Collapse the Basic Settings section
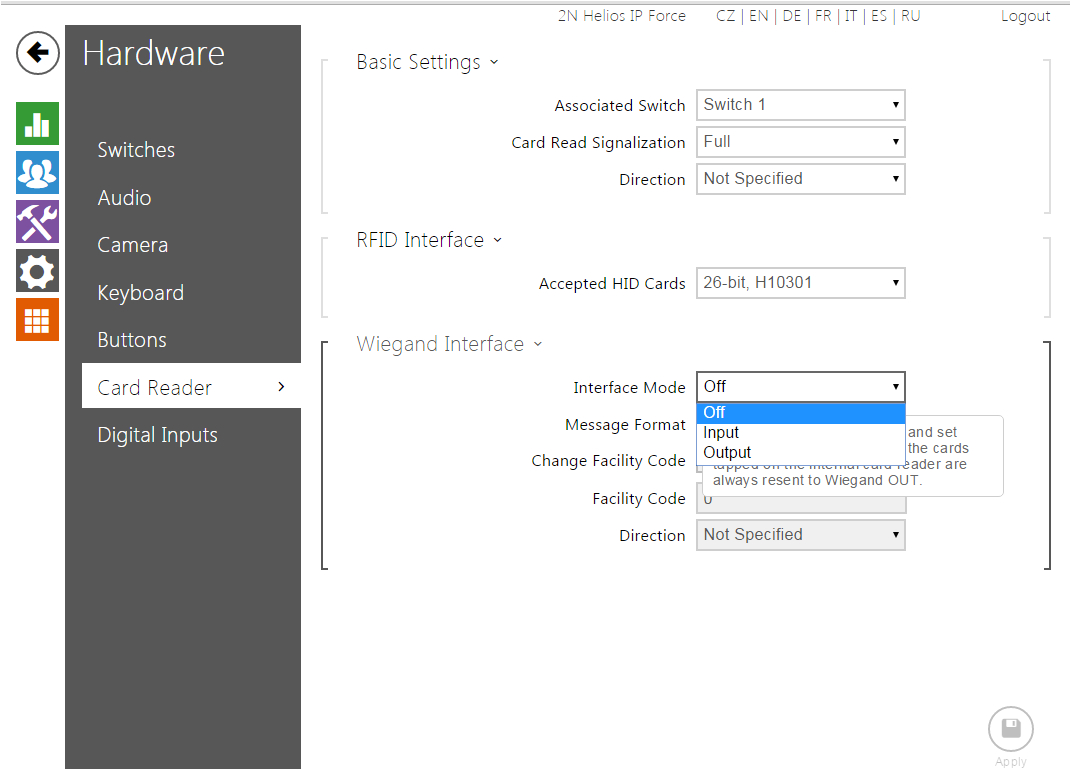The width and height of the screenshot is (1071, 770). 427,62
